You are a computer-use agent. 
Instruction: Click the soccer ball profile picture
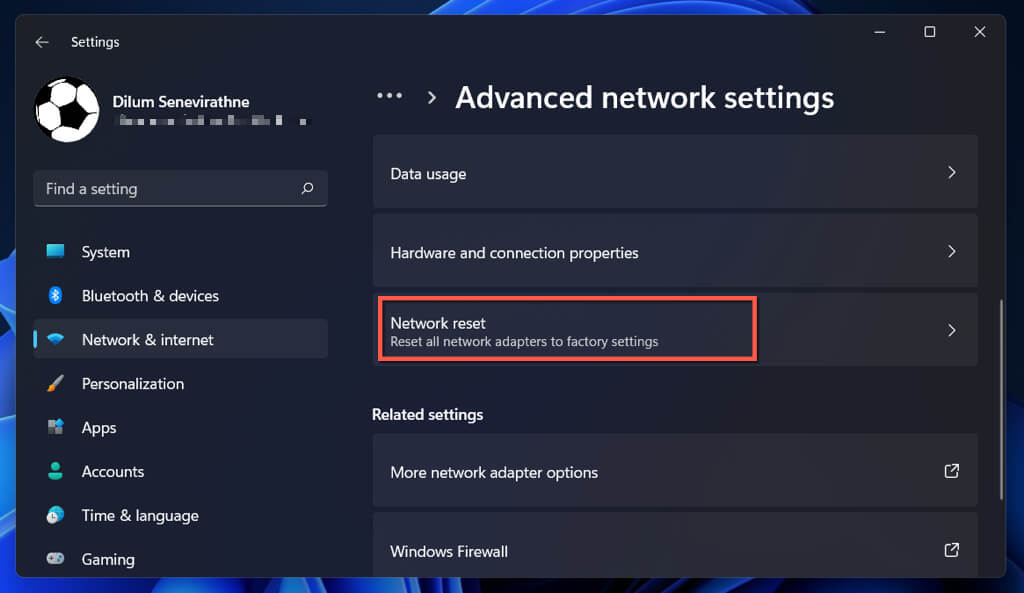point(67,110)
